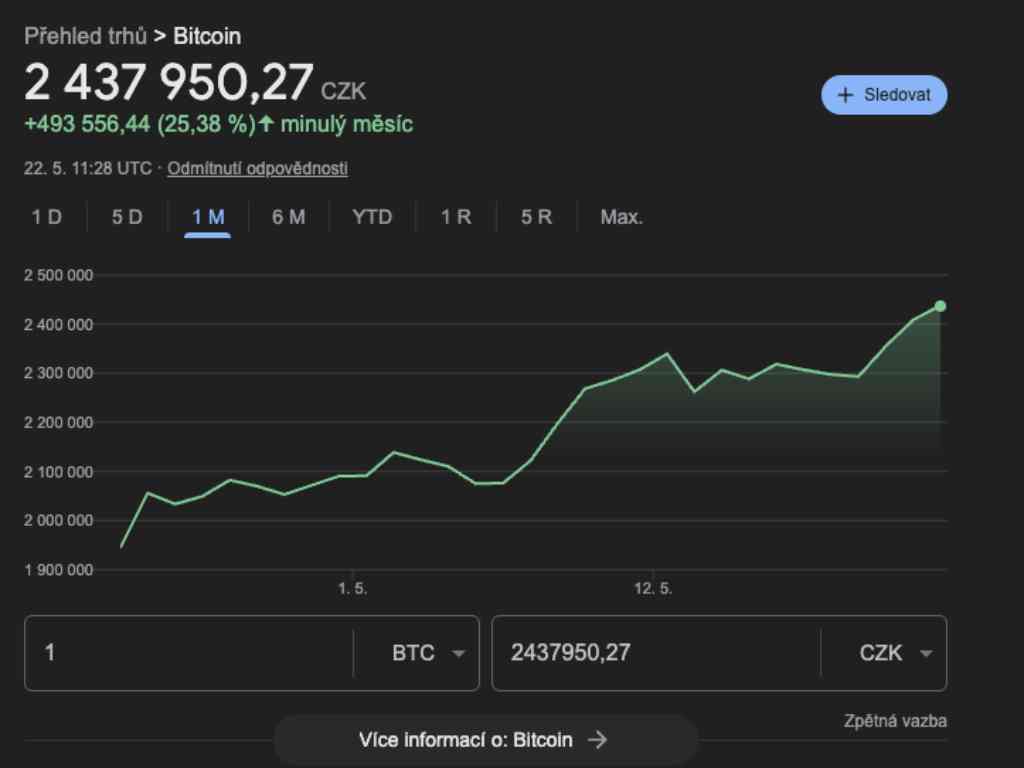Open the BTC currency dropdown arrow
Viewport: 1024px width, 768px height.
[x=458, y=653]
